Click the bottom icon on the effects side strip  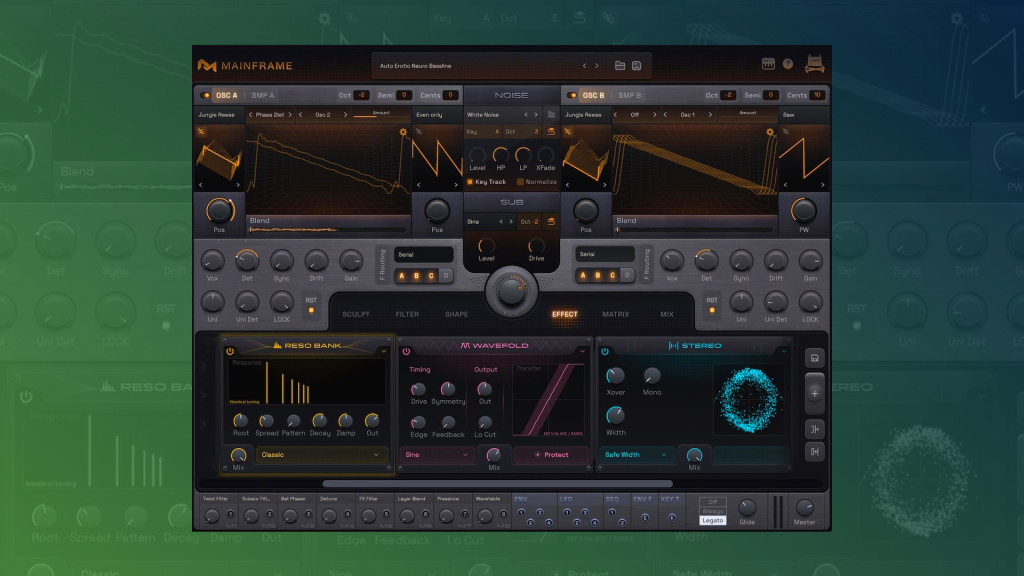point(814,451)
